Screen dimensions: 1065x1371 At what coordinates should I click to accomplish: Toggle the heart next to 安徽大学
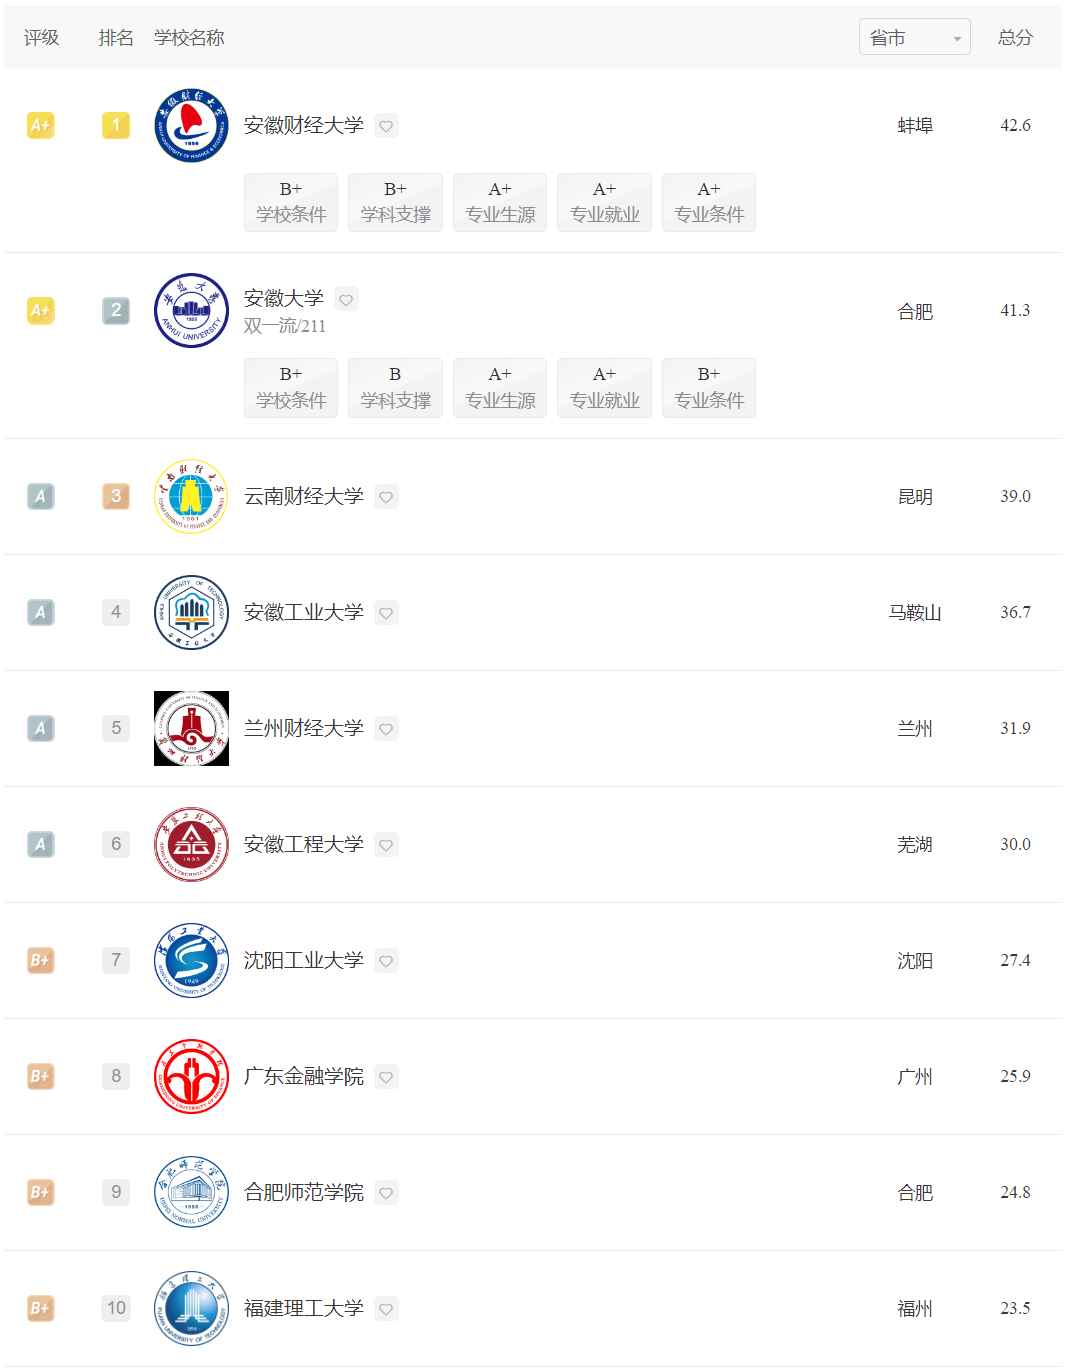(x=346, y=299)
